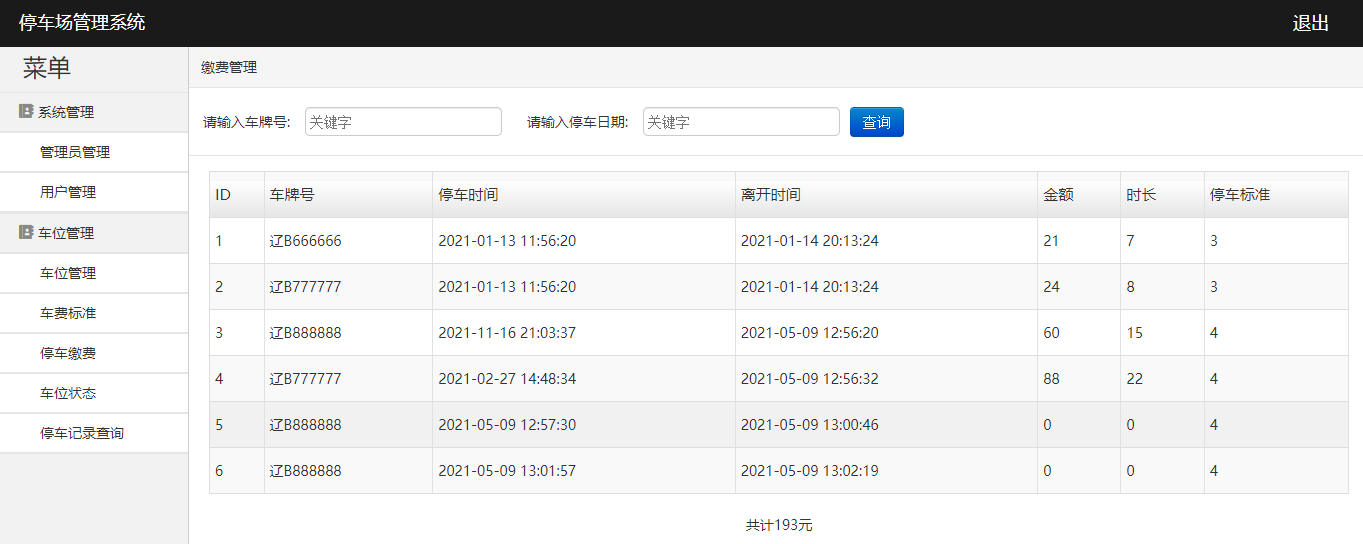Screen dimensions: 1363x544
Task: Click leave time 2021-05-09 12:56:20
Action: [810, 333]
